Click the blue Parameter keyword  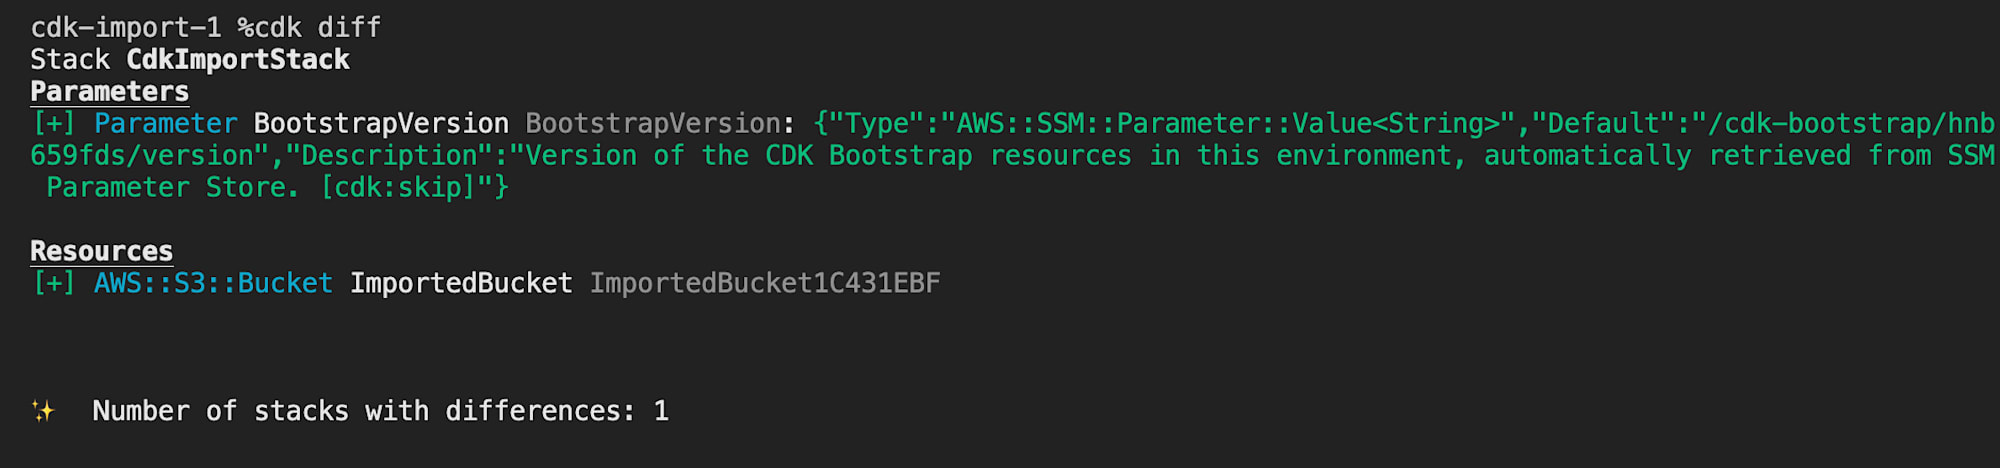(166, 123)
